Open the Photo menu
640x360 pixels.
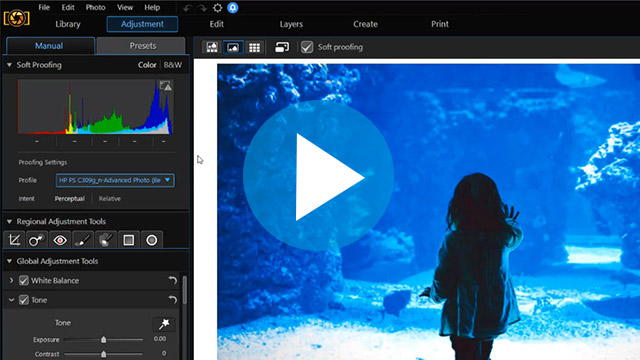tap(96, 7)
